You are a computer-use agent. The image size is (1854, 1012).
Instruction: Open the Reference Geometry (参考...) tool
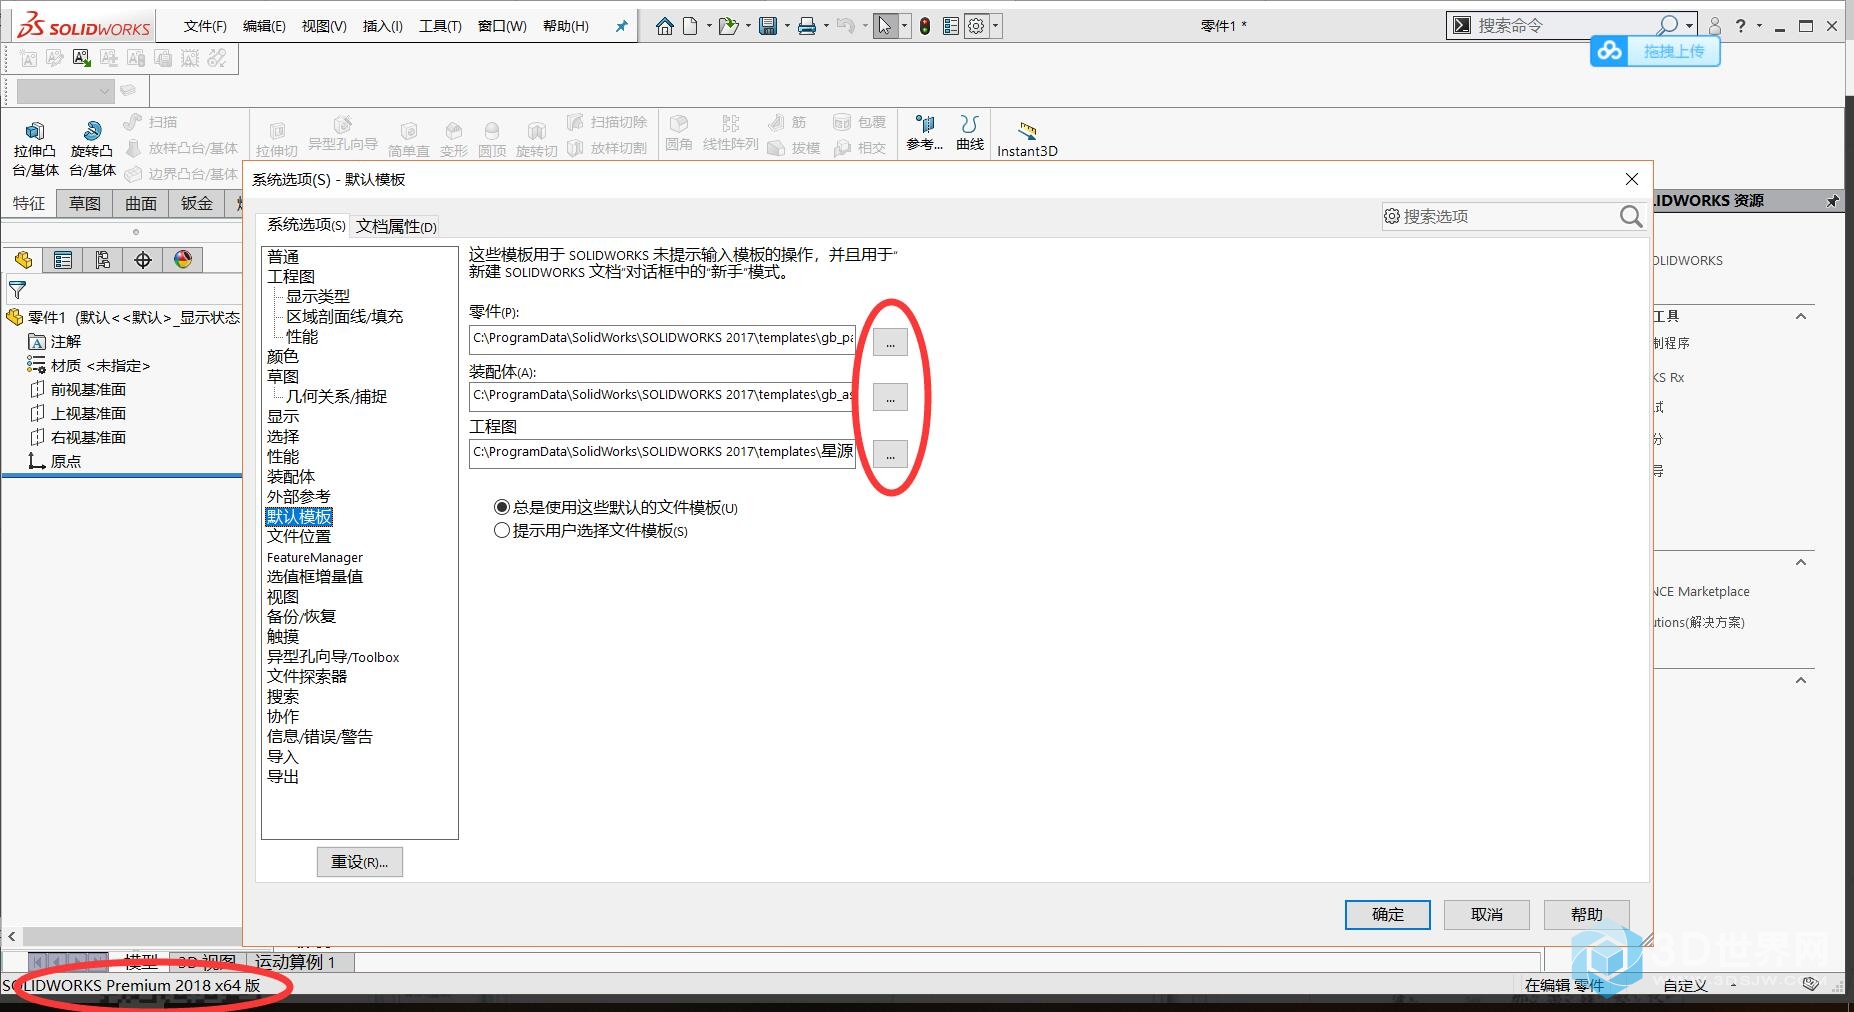[x=925, y=133]
